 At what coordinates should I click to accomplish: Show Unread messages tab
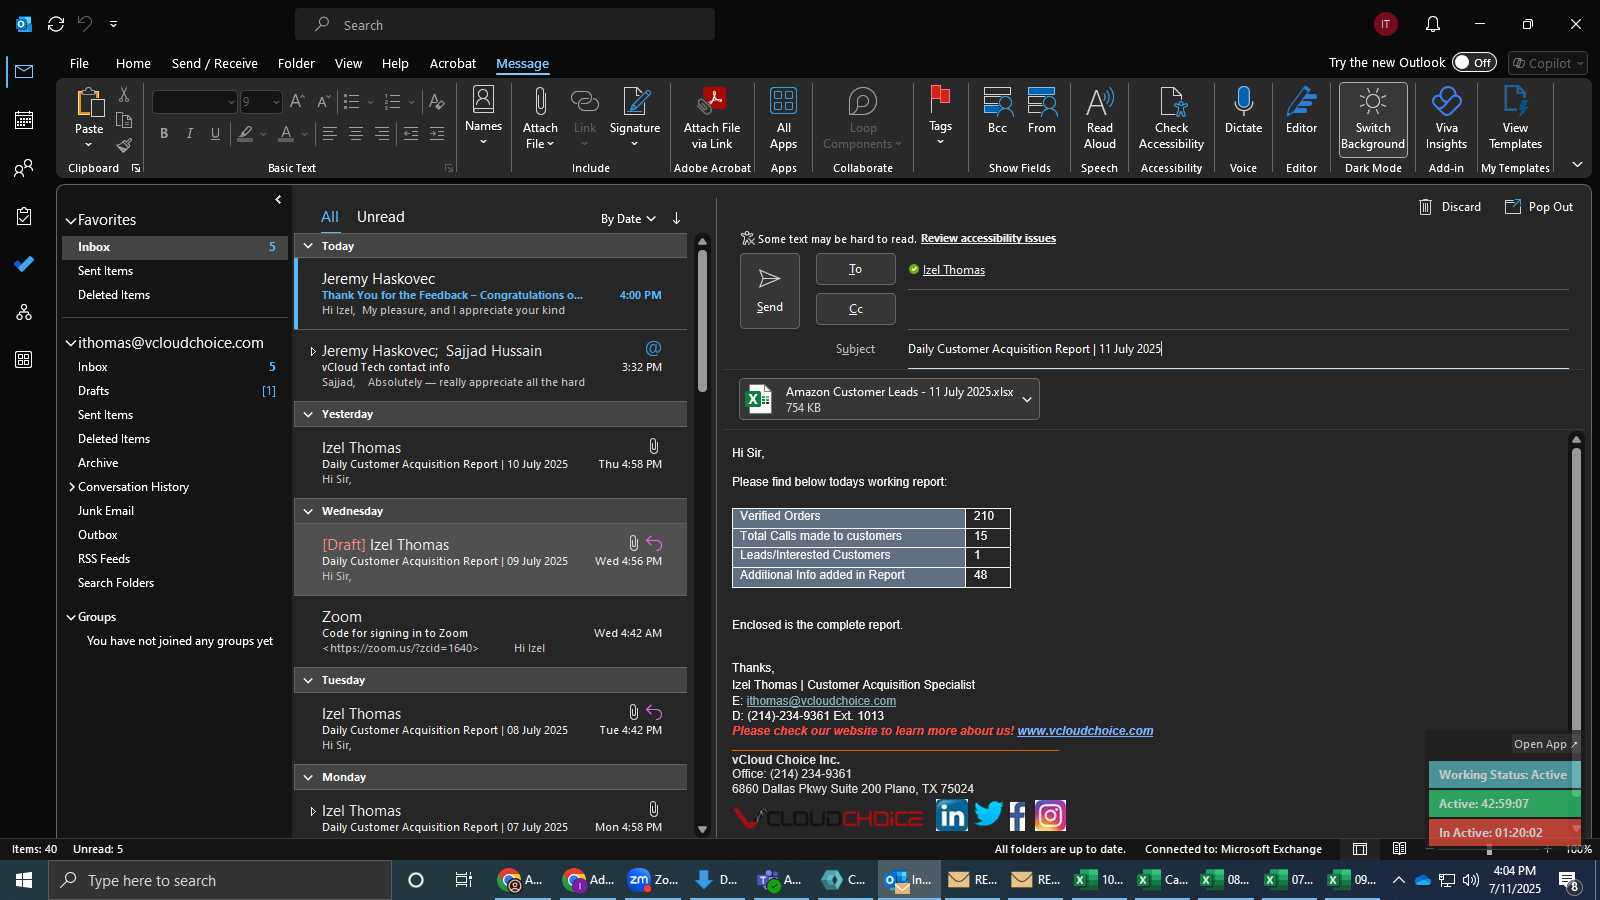tap(380, 217)
